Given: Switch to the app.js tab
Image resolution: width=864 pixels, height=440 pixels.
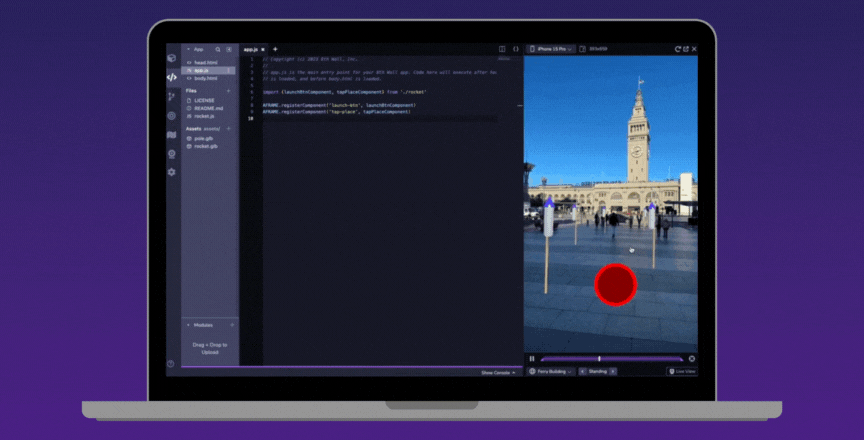Looking at the screenshot, I should point(251,50).
